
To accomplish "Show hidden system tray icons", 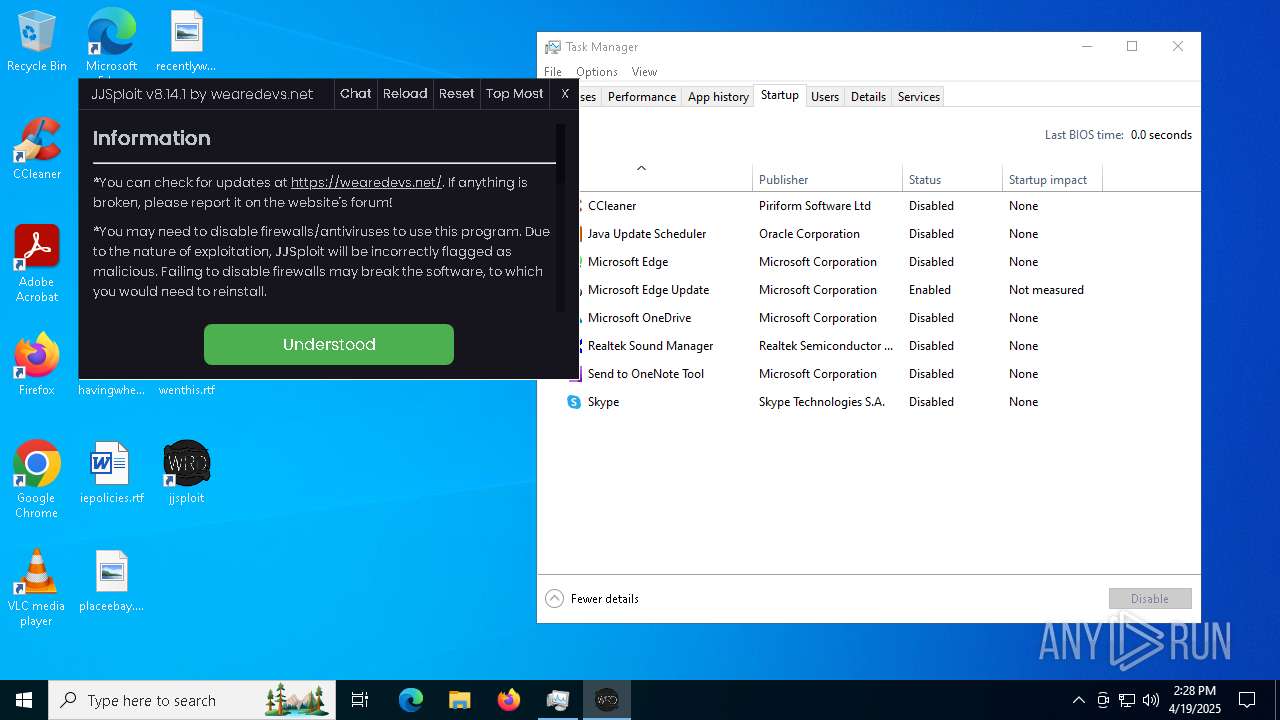I will [x=1078, y=700].
